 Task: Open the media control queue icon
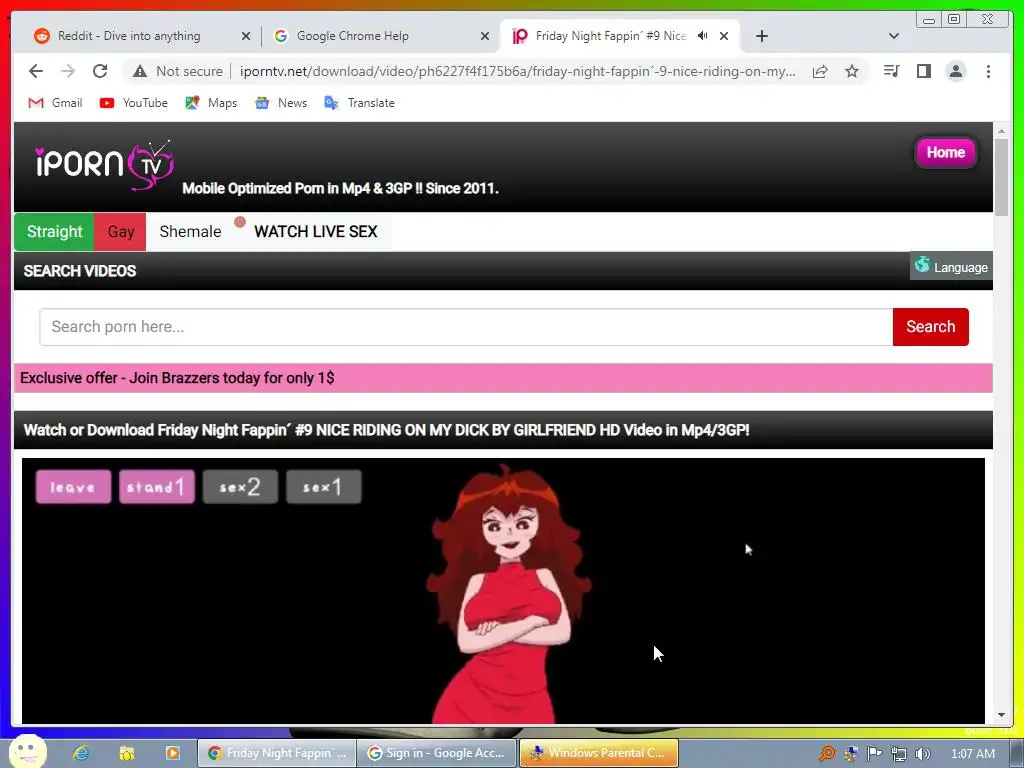pos(891,71)
